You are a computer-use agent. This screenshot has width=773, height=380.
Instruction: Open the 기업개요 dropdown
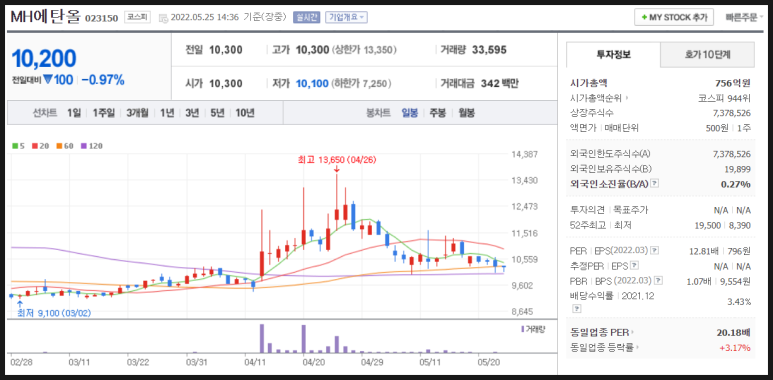pyautogui.click(x=346, y=18)
